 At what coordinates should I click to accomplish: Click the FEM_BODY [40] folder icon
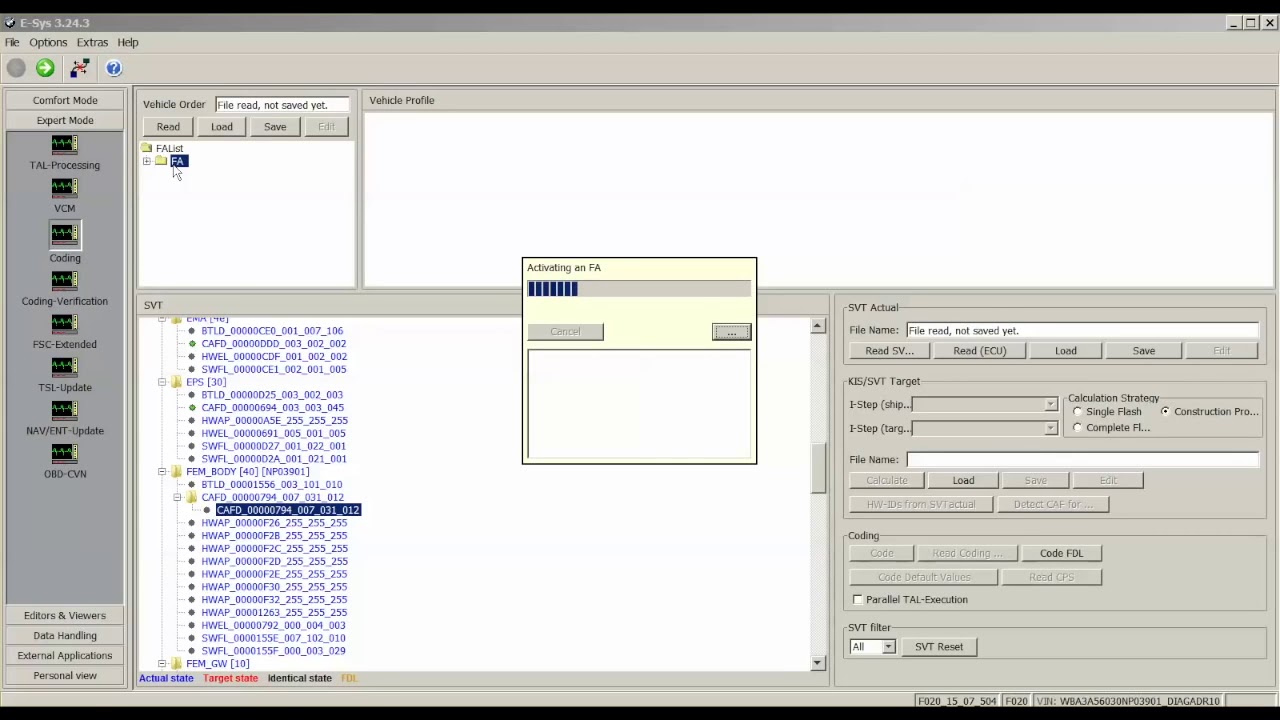point(176,471)
